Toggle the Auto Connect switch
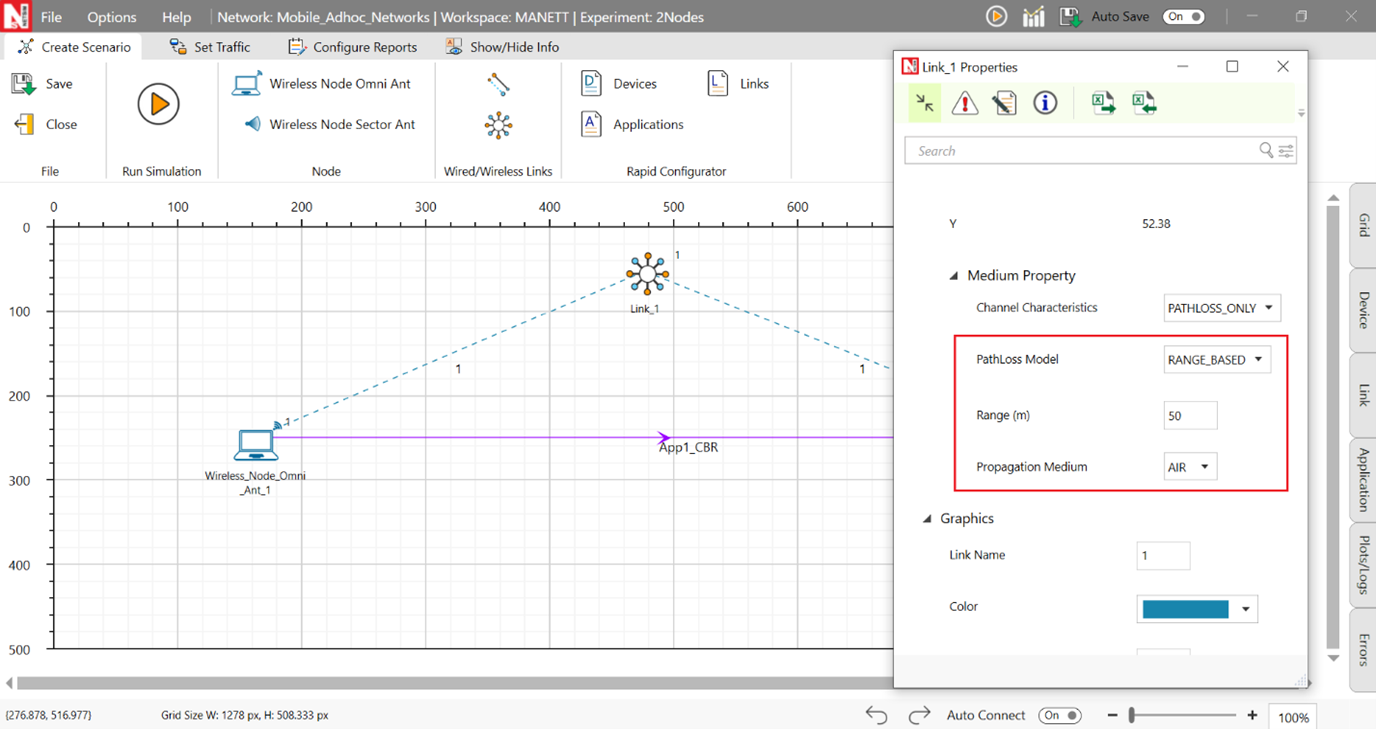 1060,715
